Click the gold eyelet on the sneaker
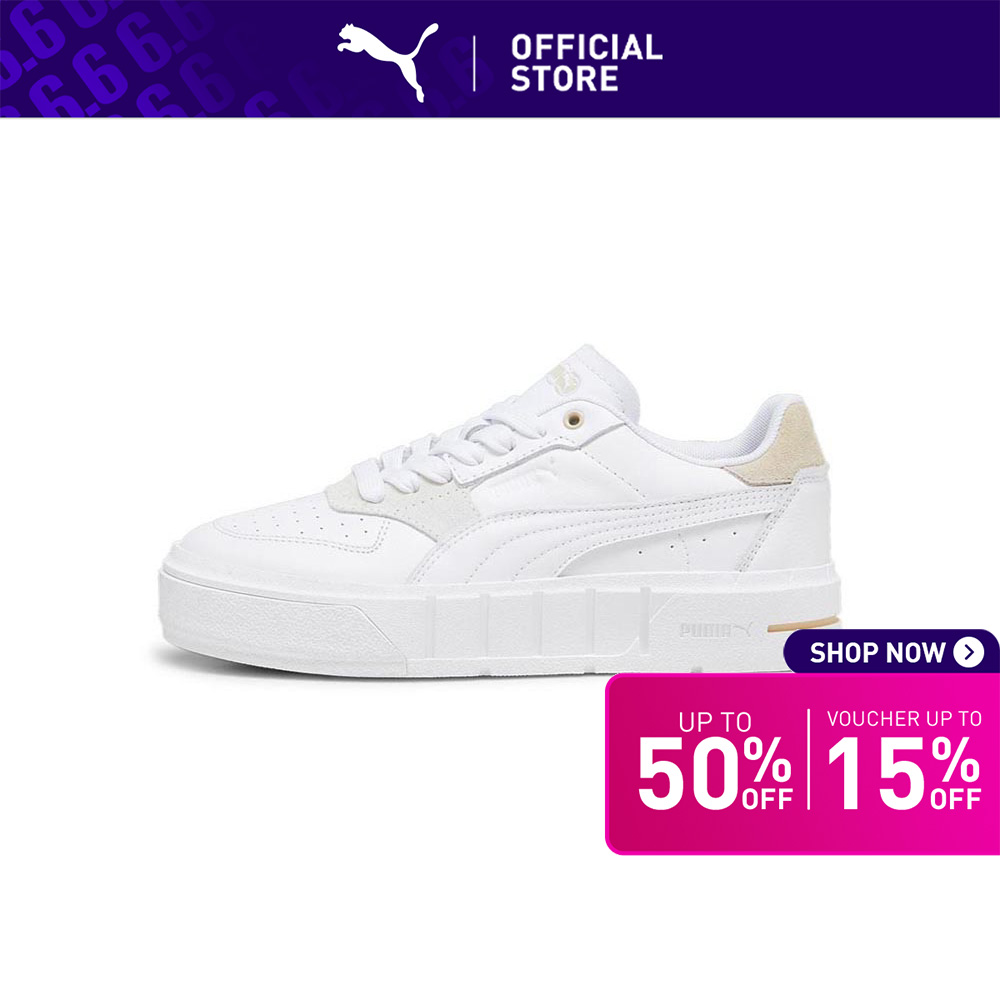 pos(574,419)
